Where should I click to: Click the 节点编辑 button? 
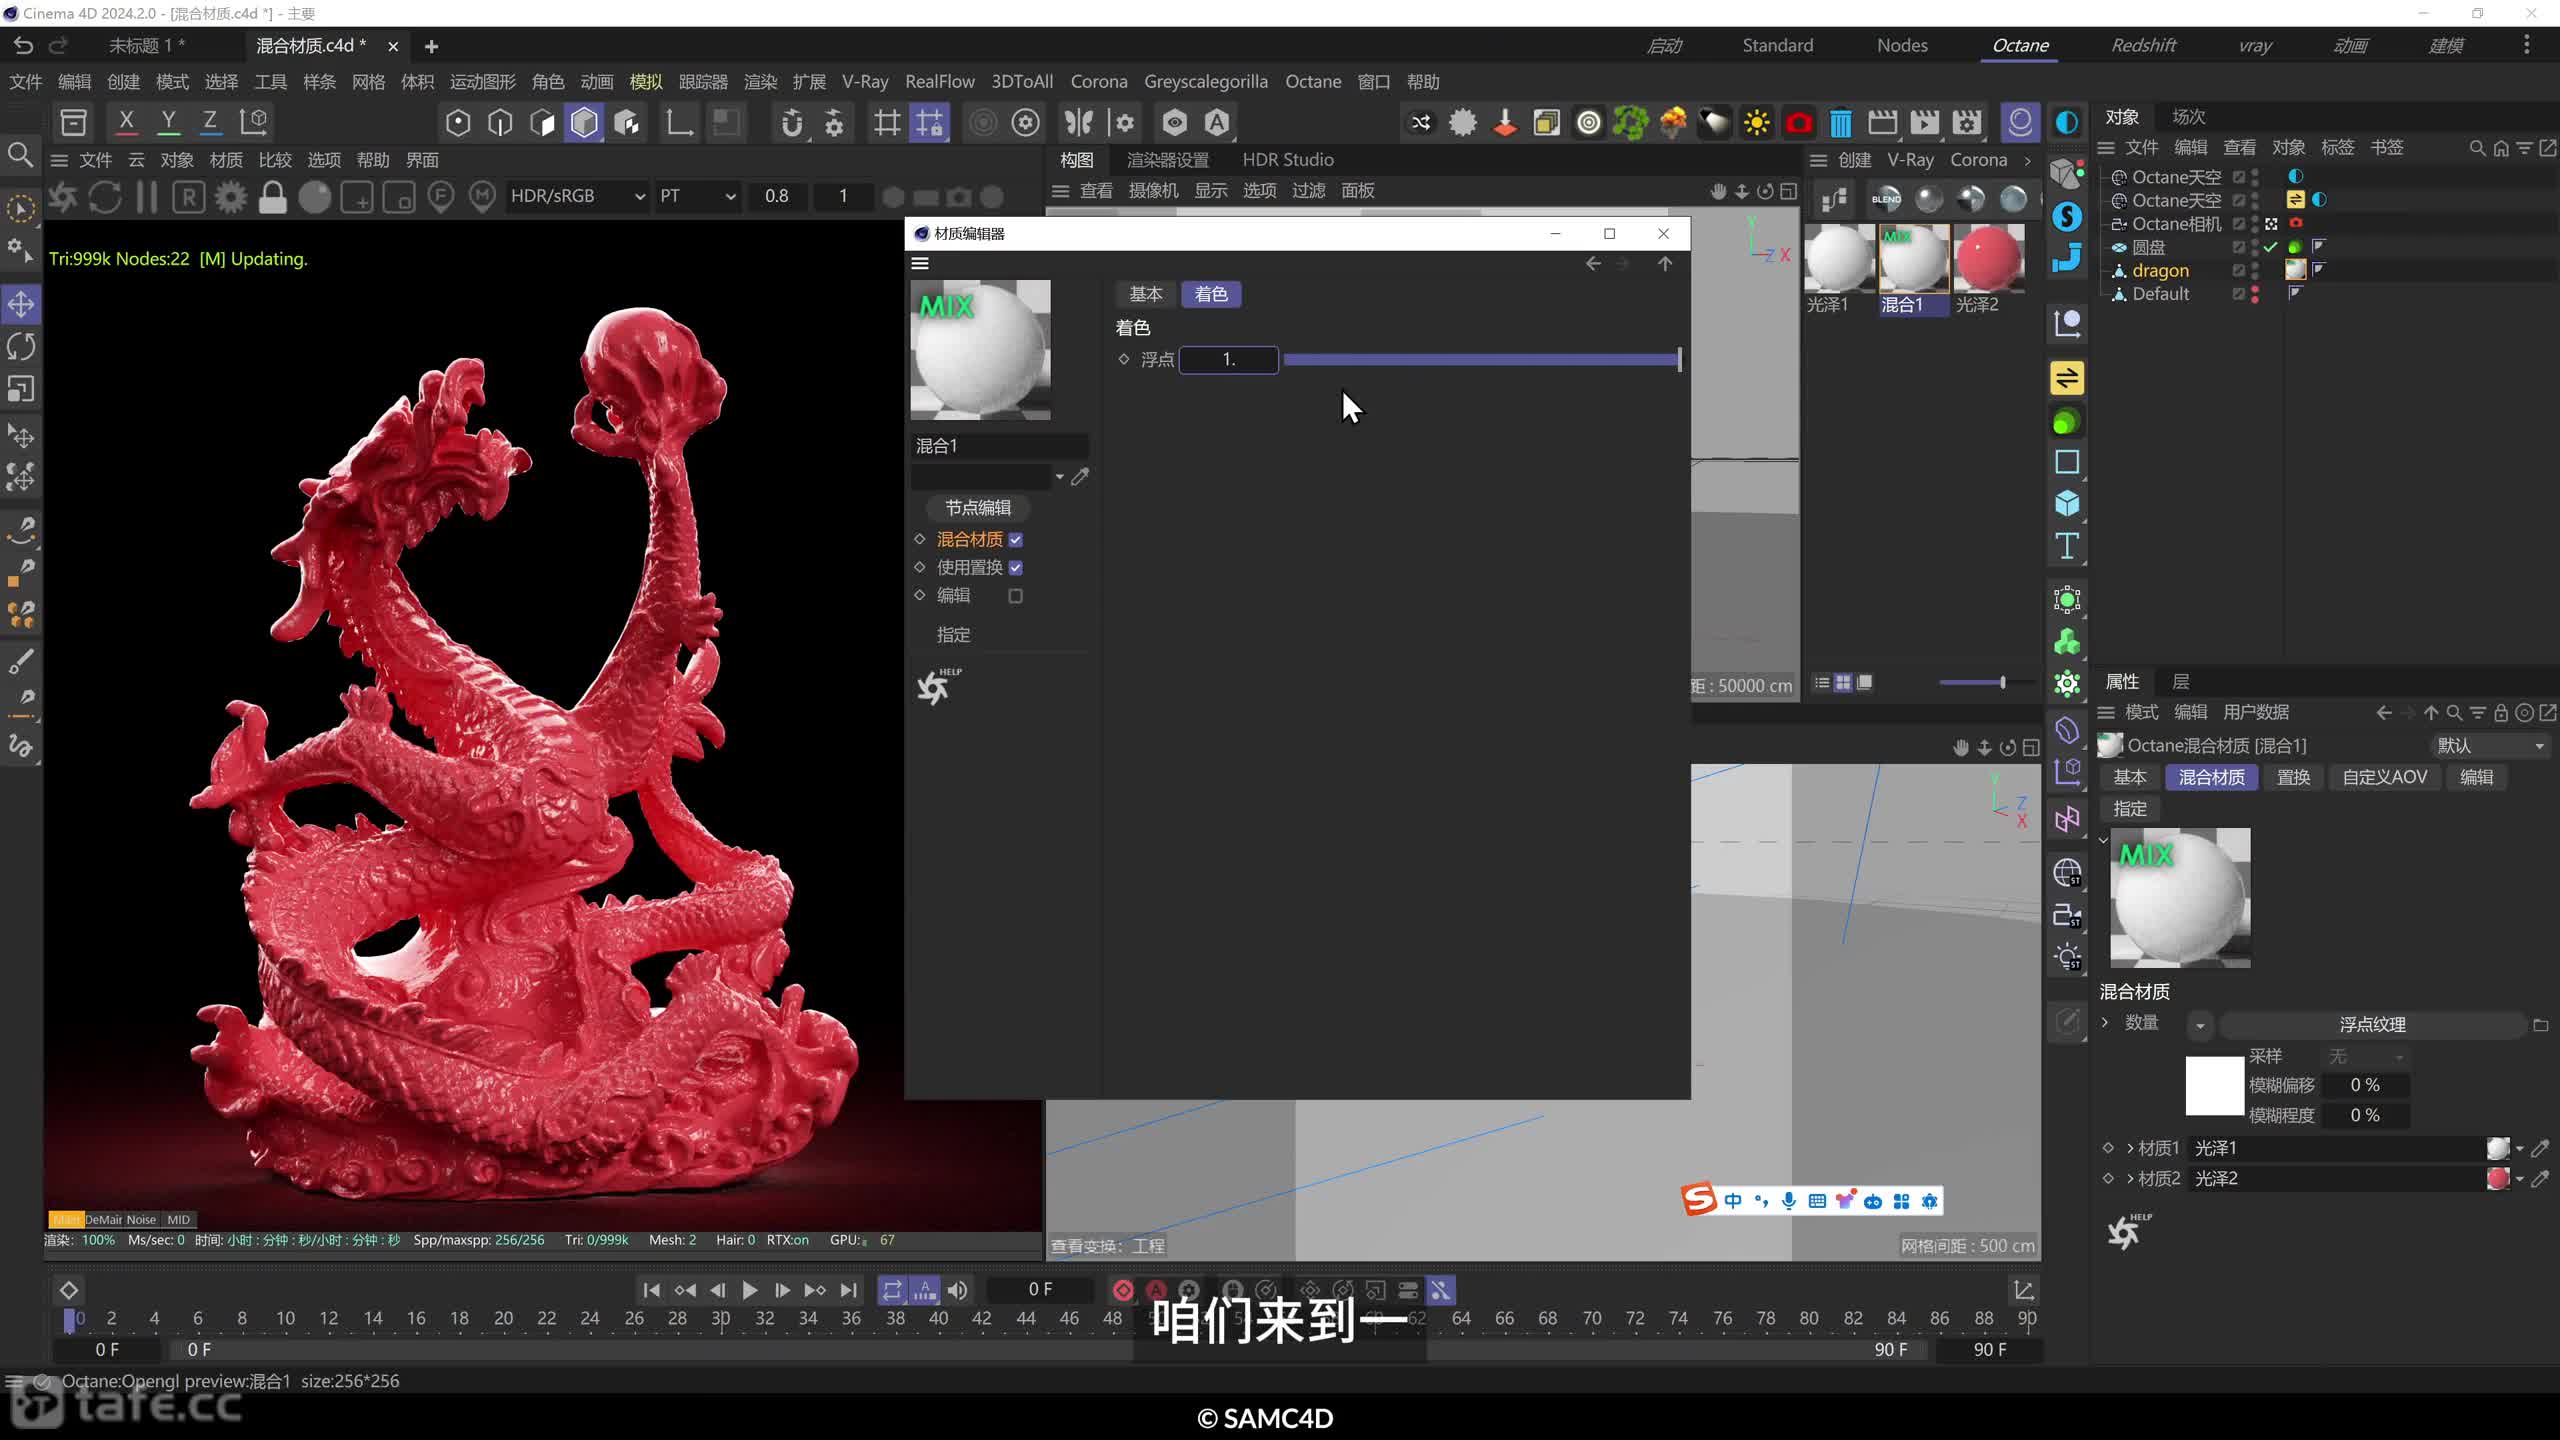pyautogui.click(x=978, y=508)
